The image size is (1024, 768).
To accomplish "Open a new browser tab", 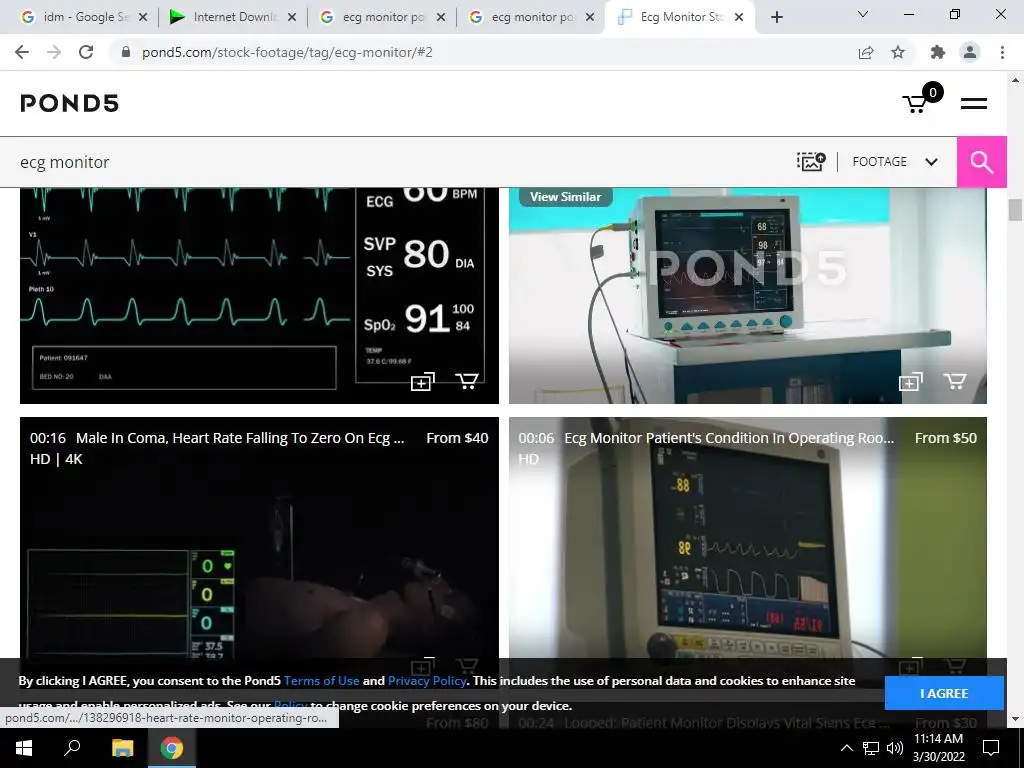I will 776,18.
